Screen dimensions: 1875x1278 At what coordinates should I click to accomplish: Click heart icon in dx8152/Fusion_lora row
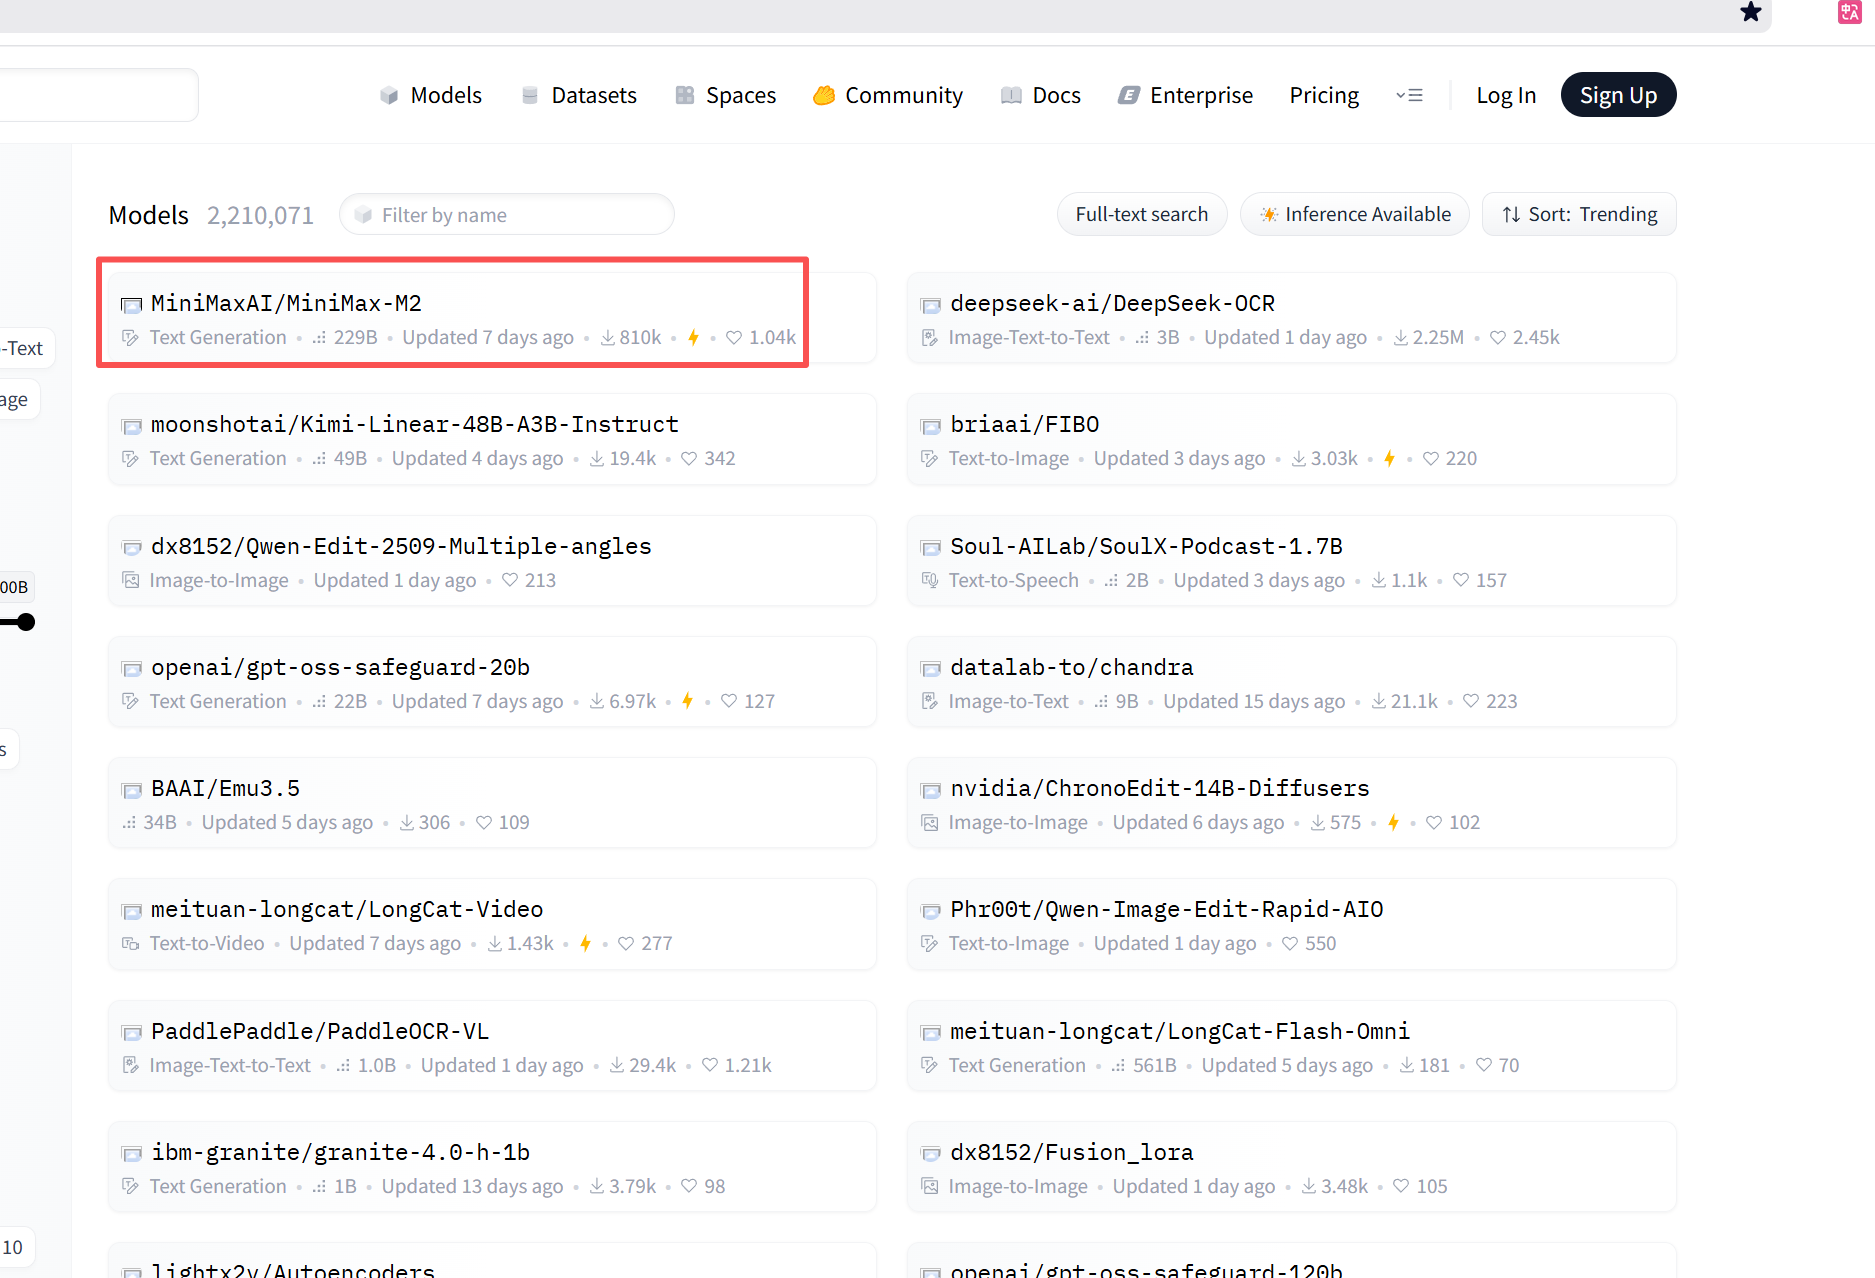1401,1186
